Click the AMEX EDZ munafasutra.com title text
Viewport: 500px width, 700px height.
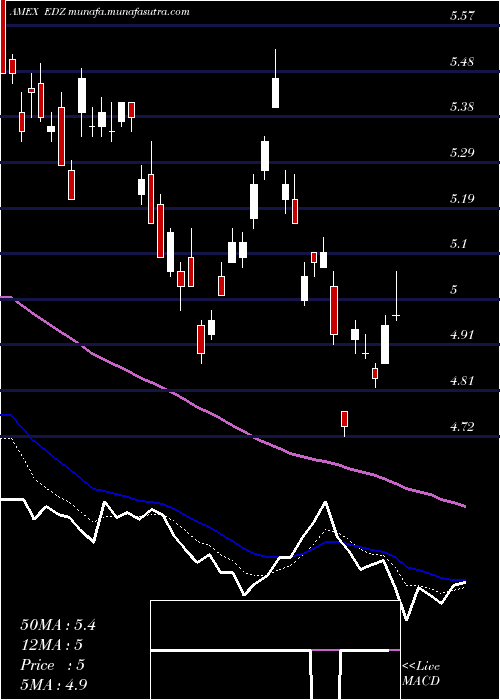tap(100, 11)
